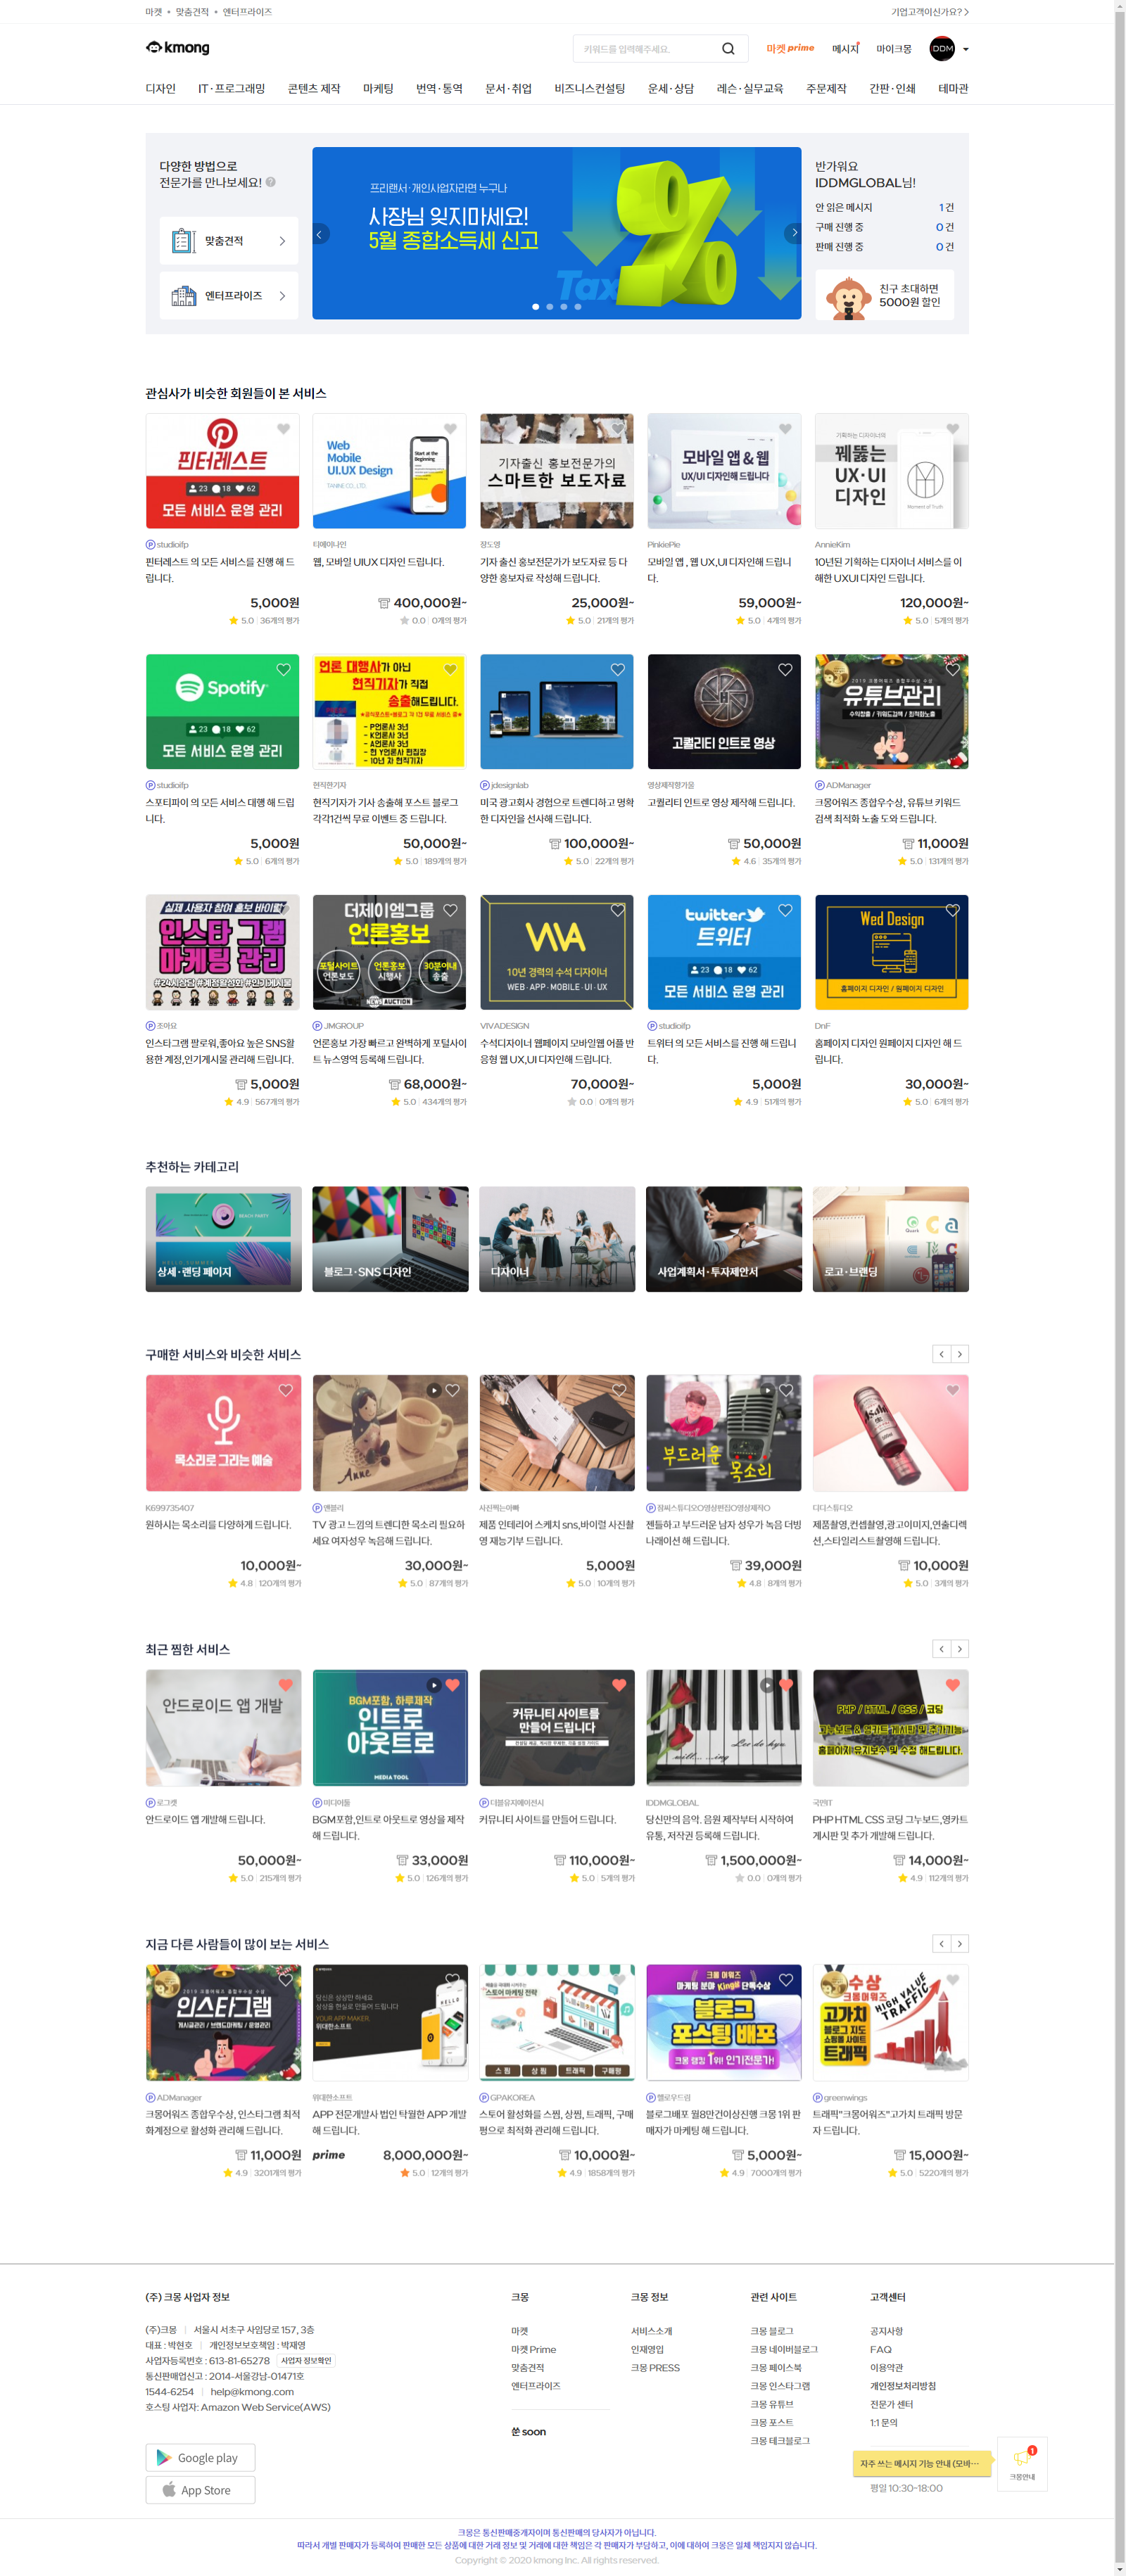This screenshot has width=1126, height=2576.
Task: Select the 마케팅 category menu
Action: [378, 89]
